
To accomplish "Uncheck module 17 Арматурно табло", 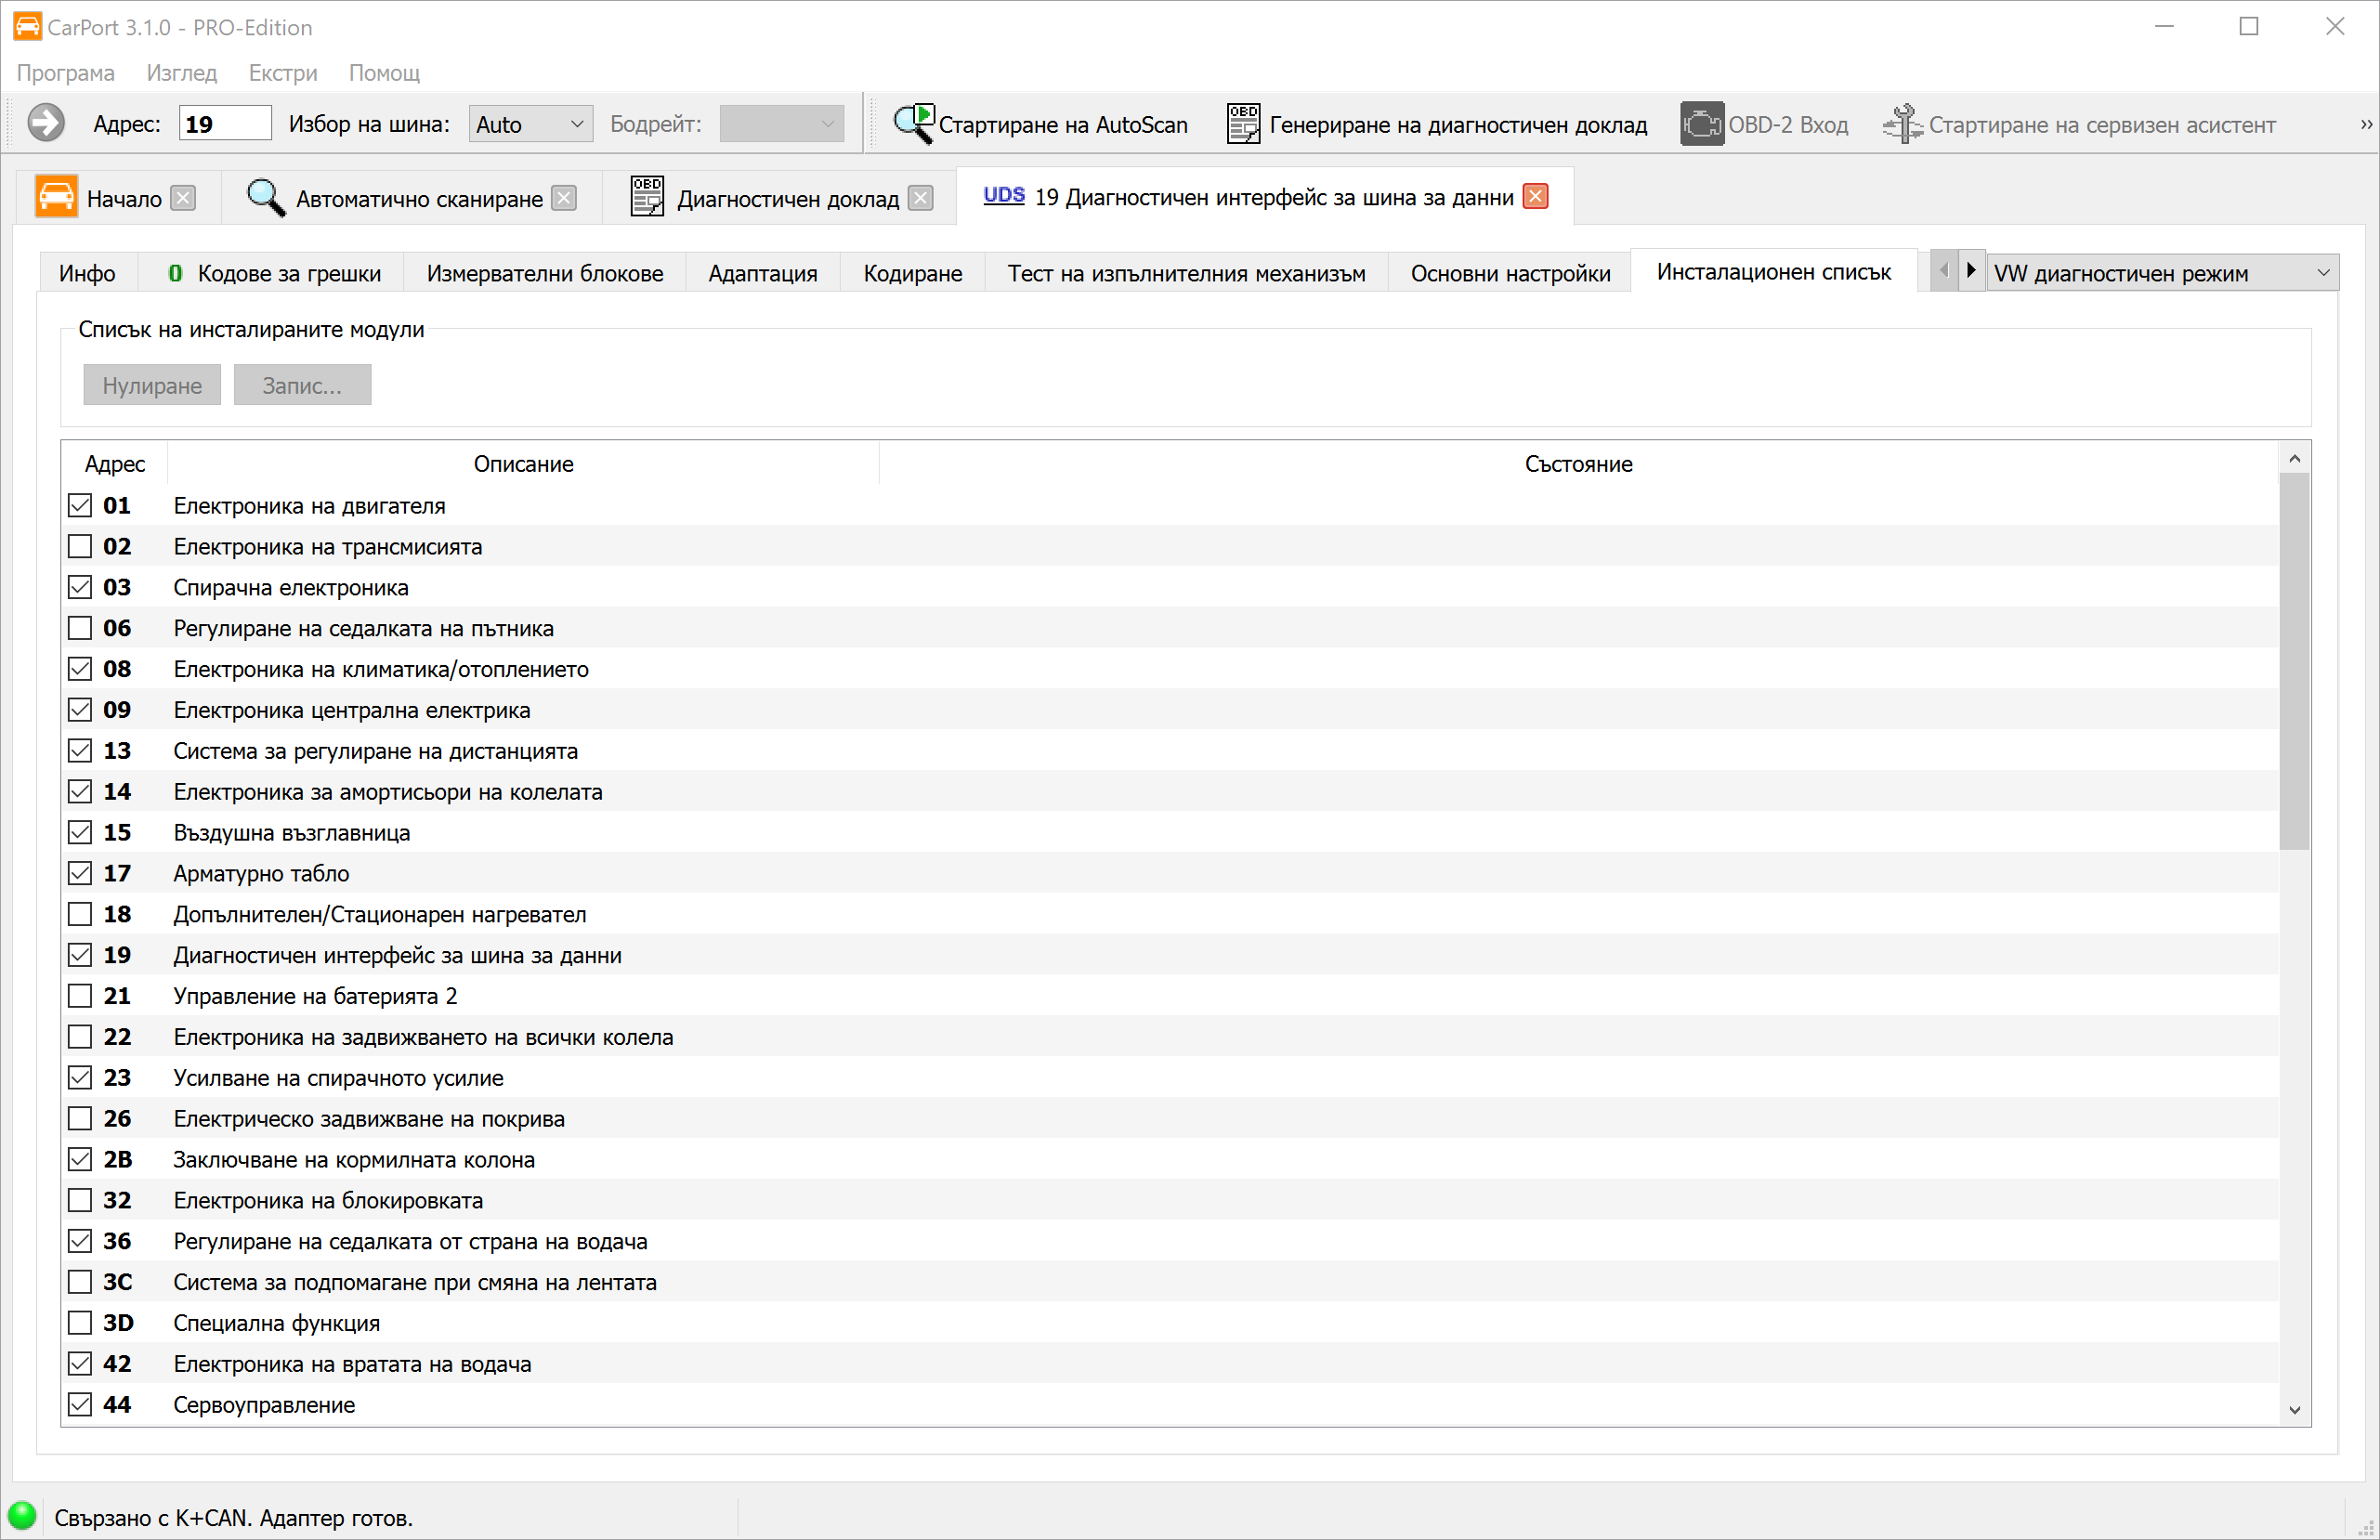I will 80,873.
